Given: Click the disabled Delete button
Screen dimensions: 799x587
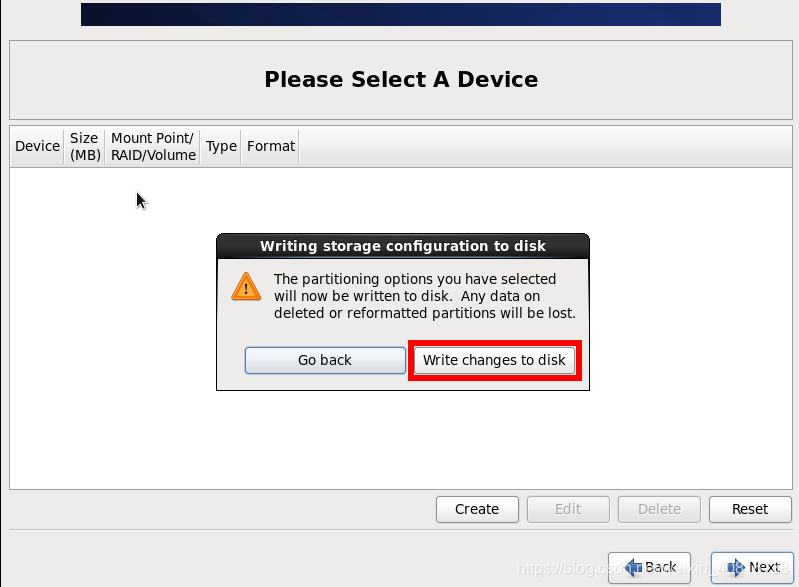Looking at the screenshot, I should [659, 509].
